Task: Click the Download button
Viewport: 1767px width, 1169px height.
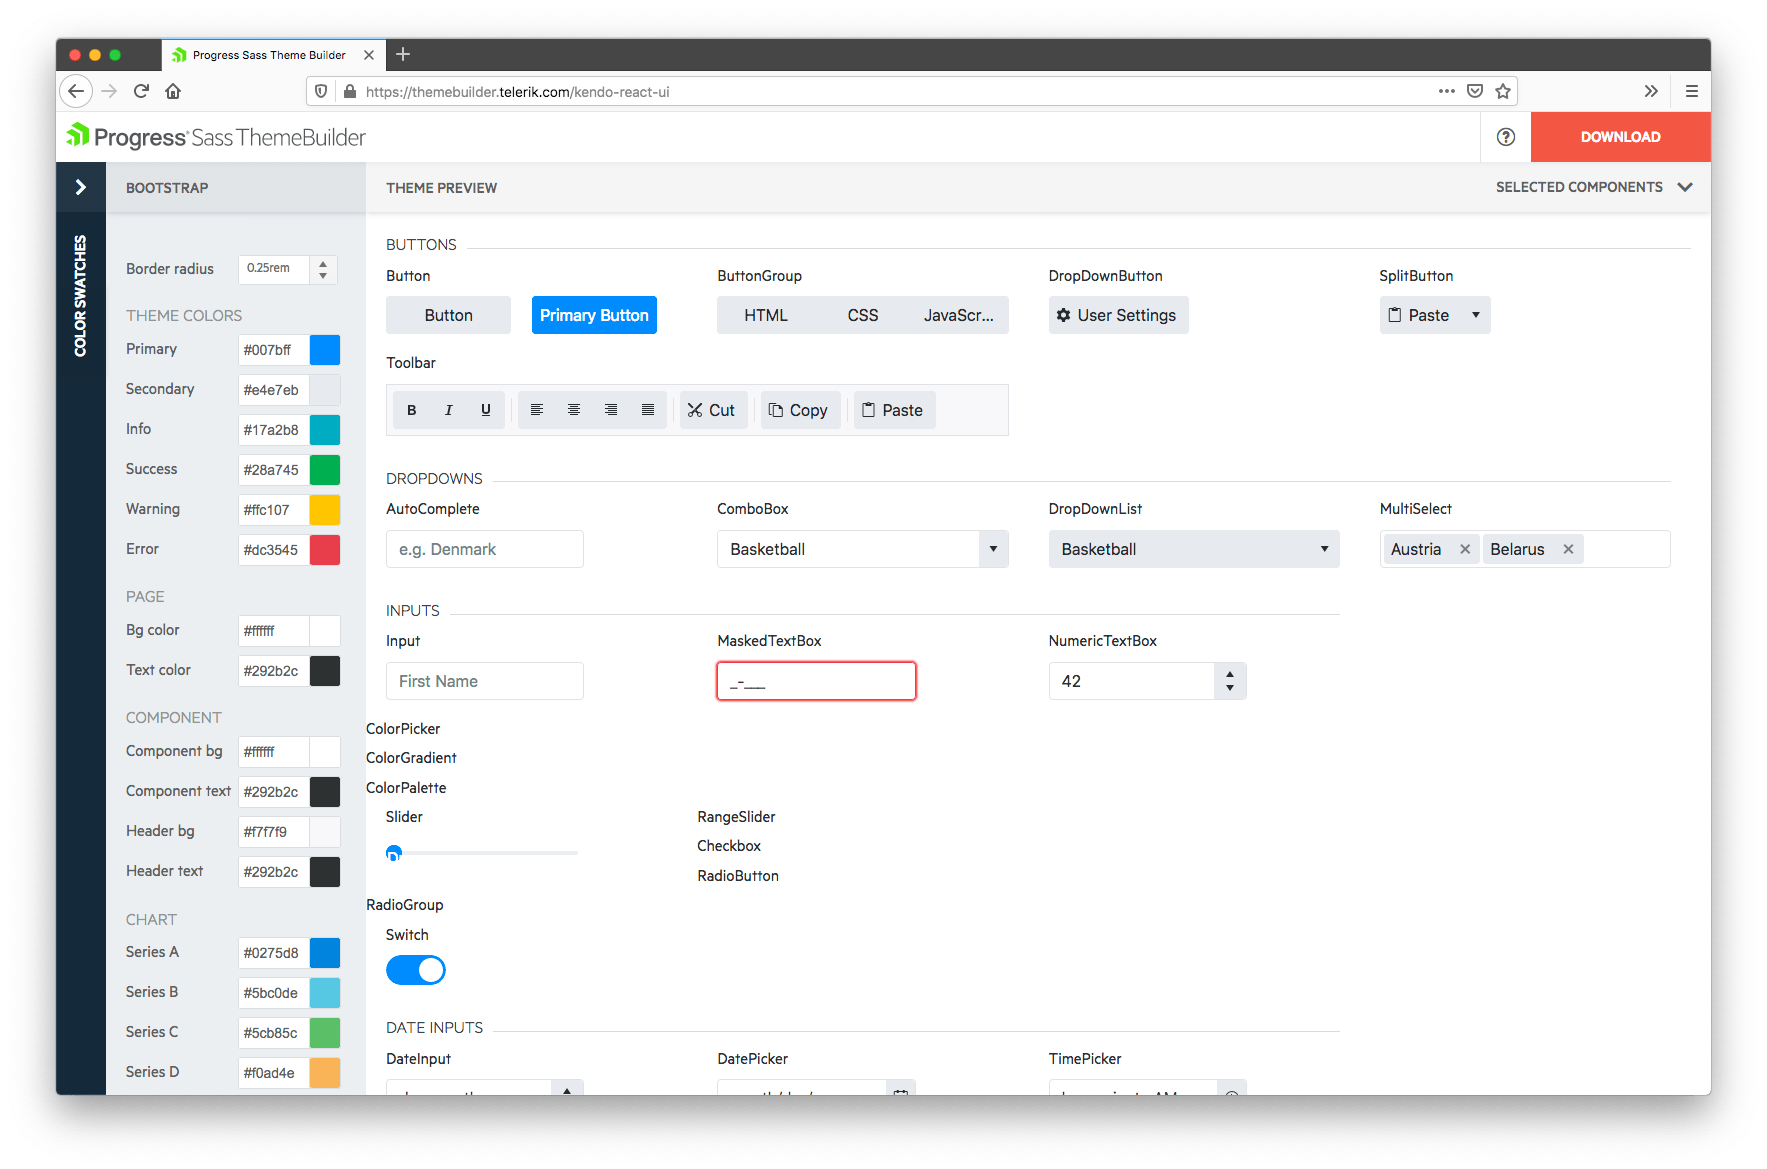Action: [1620, 137]
